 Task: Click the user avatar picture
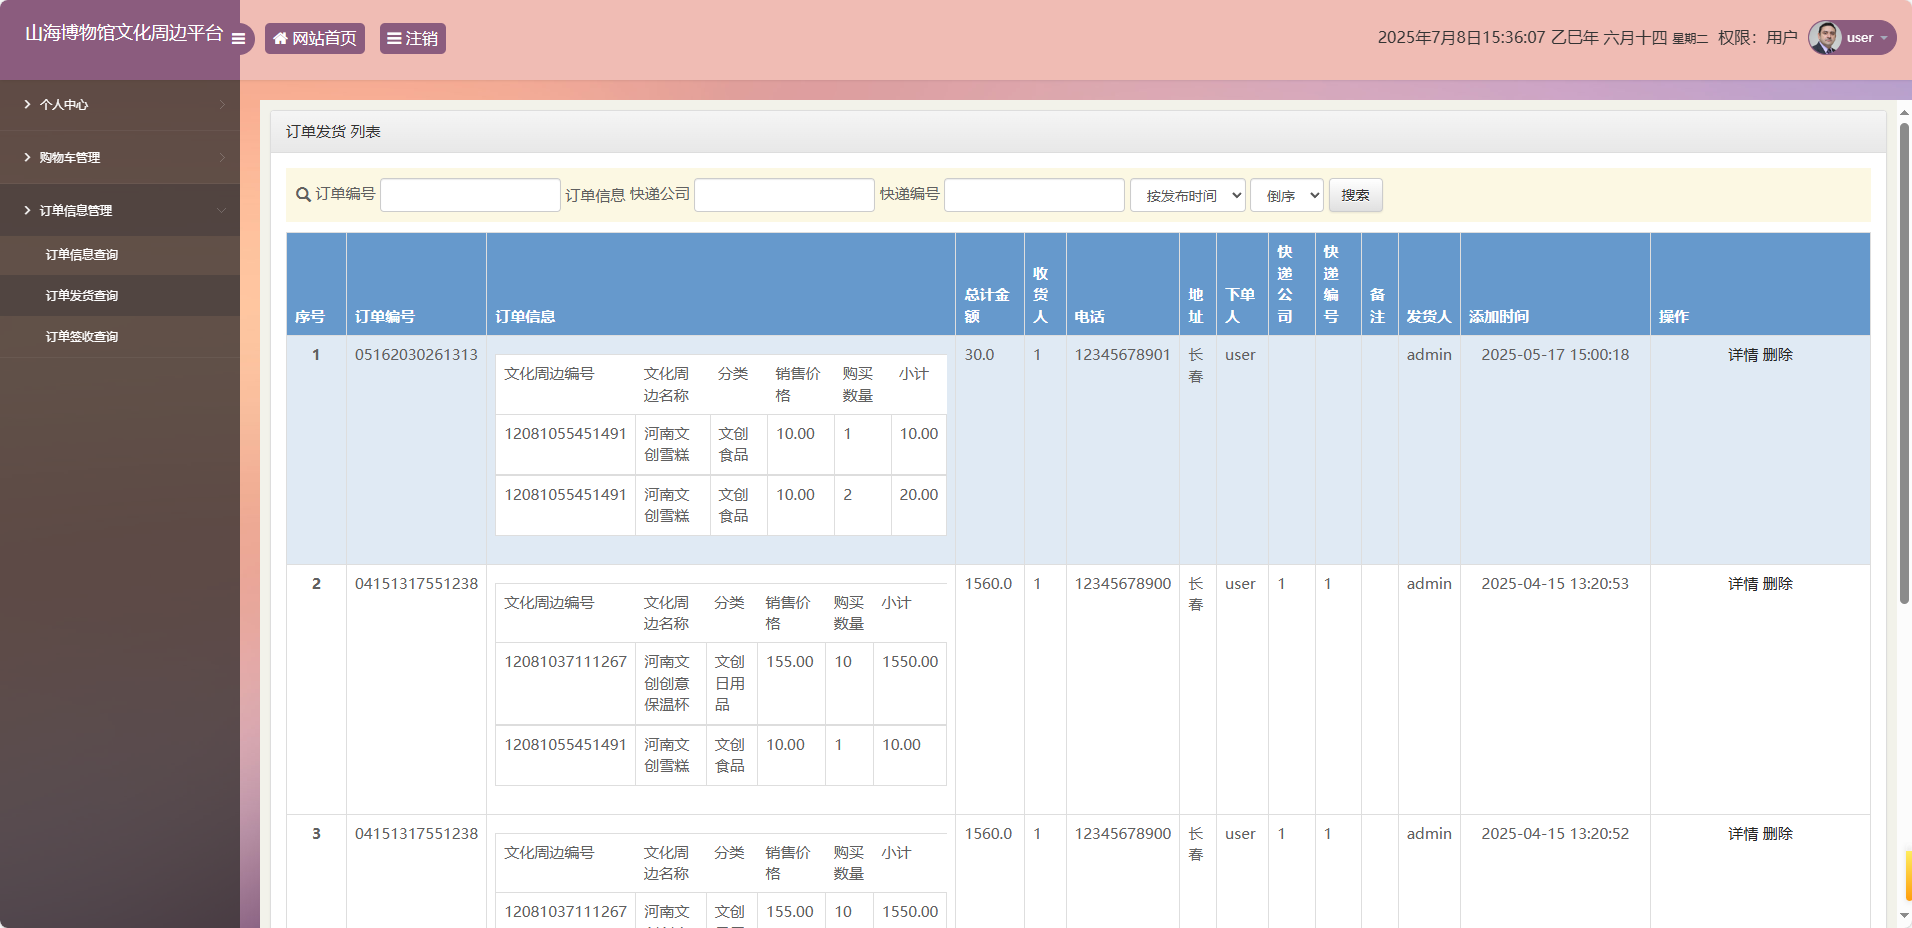click(x=1825, y=38)
